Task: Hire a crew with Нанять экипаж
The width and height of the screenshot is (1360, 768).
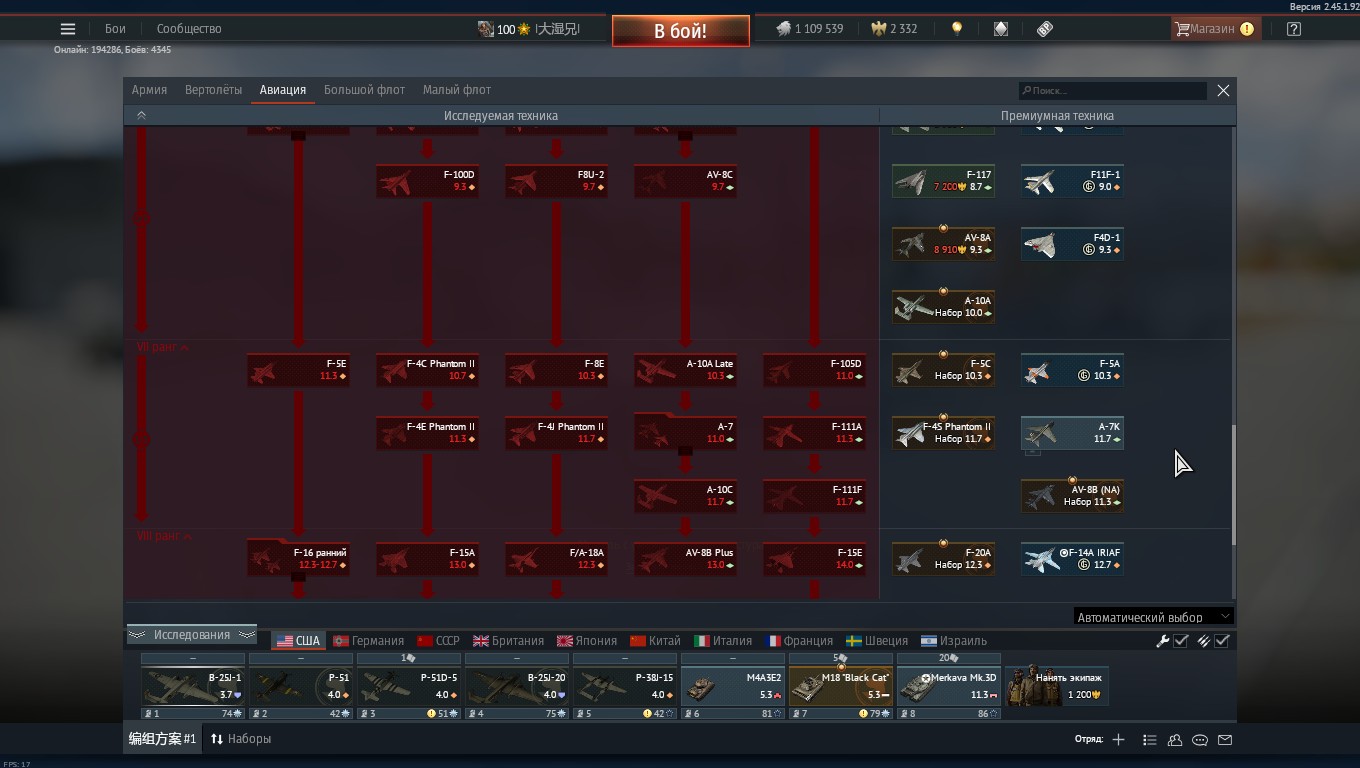Action: [1057, 686]
